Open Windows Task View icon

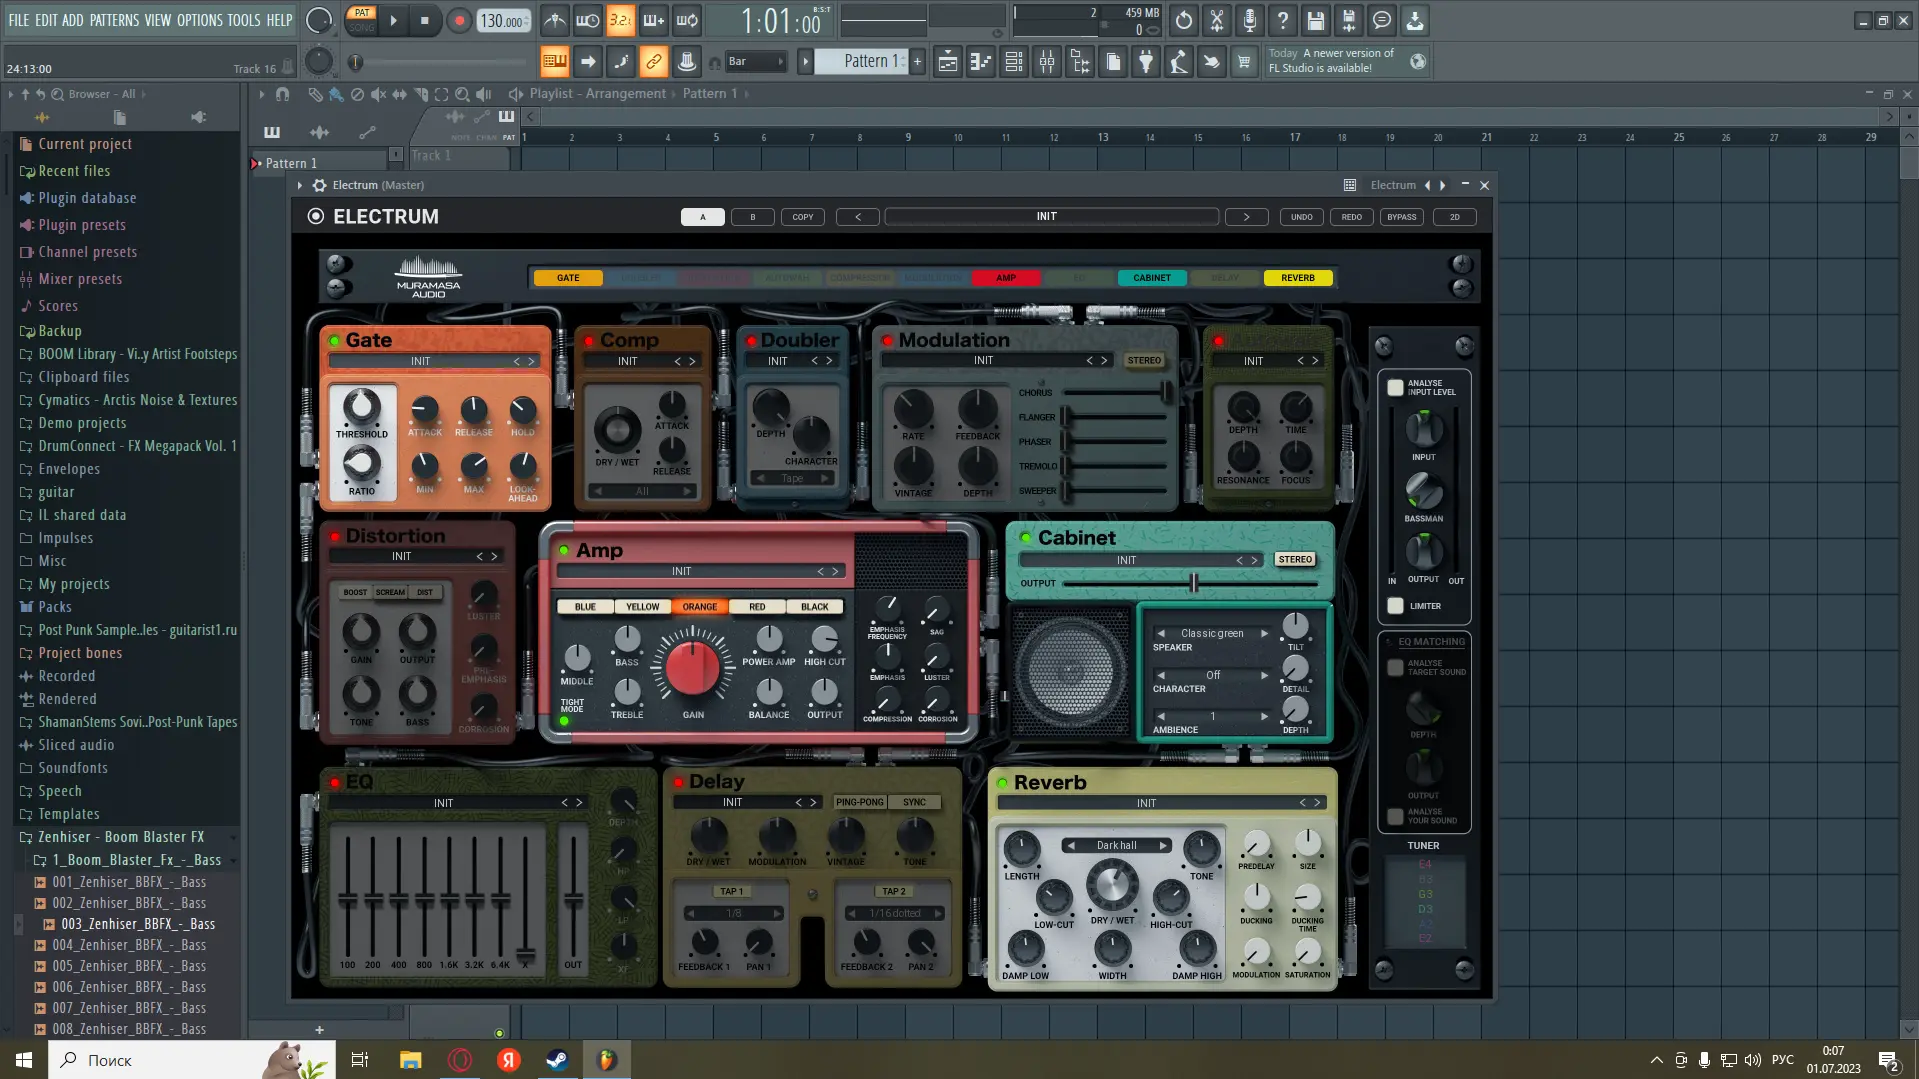(x=360, y=1060)
